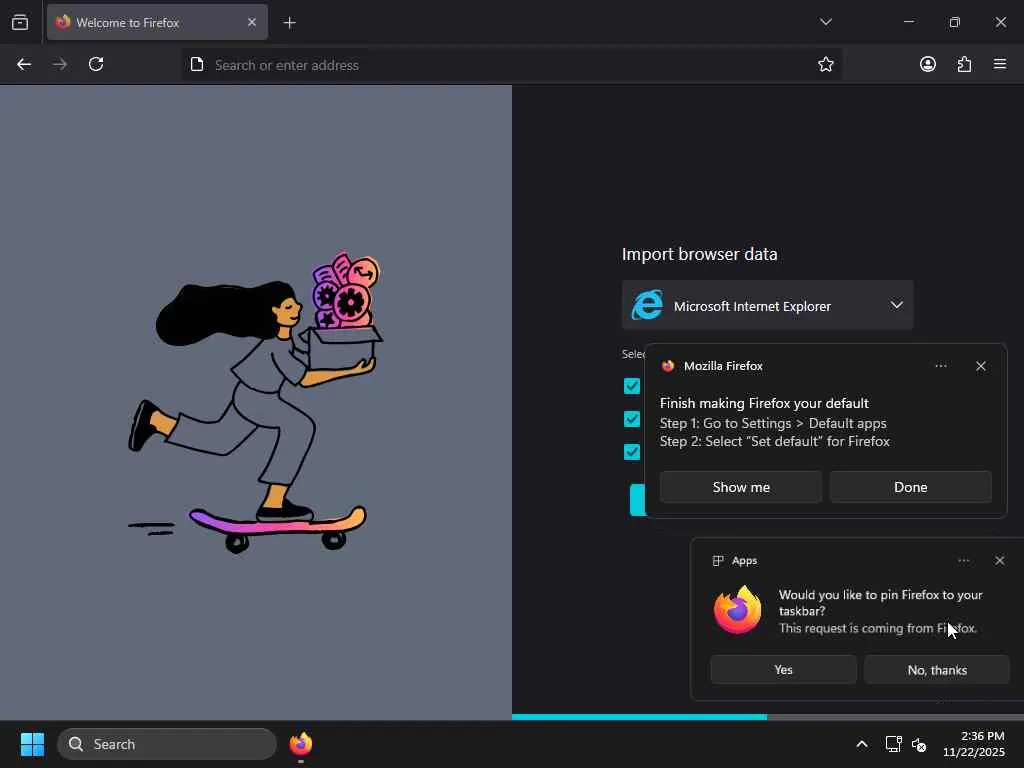The image size is (1024, 768).
Task: Click the forward navigation arrow
Action: [60, 64]
